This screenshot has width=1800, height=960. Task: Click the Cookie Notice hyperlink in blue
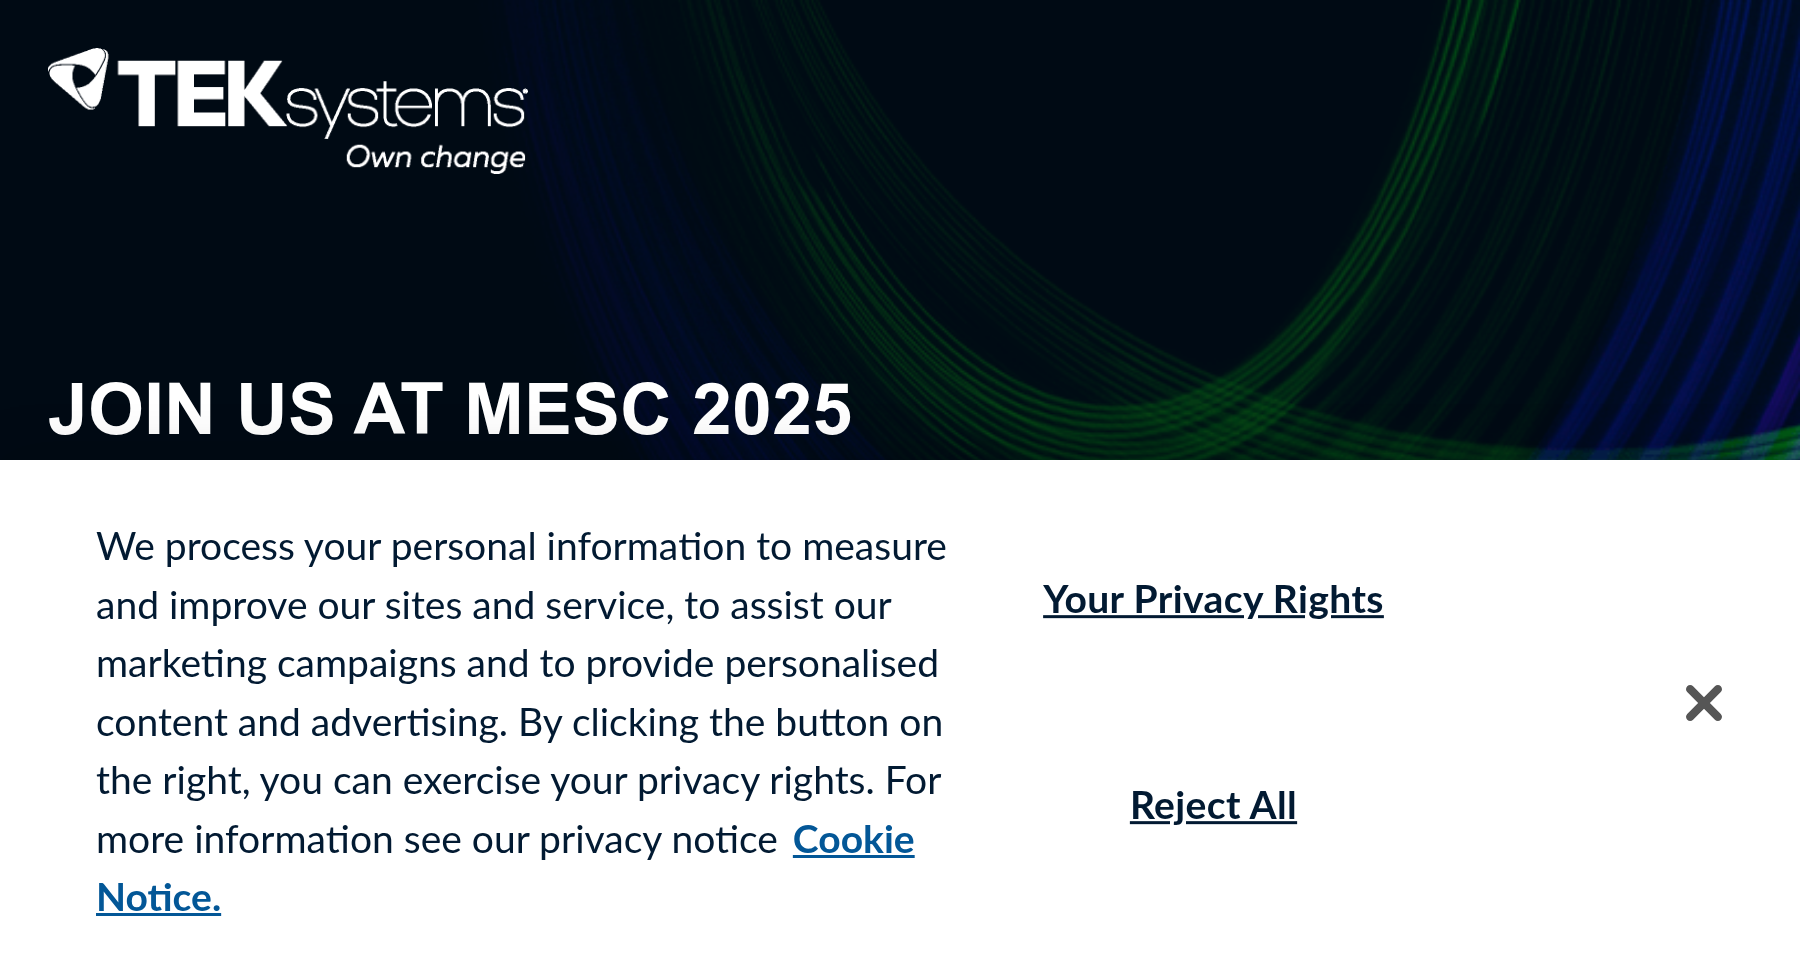coord(851,841)
